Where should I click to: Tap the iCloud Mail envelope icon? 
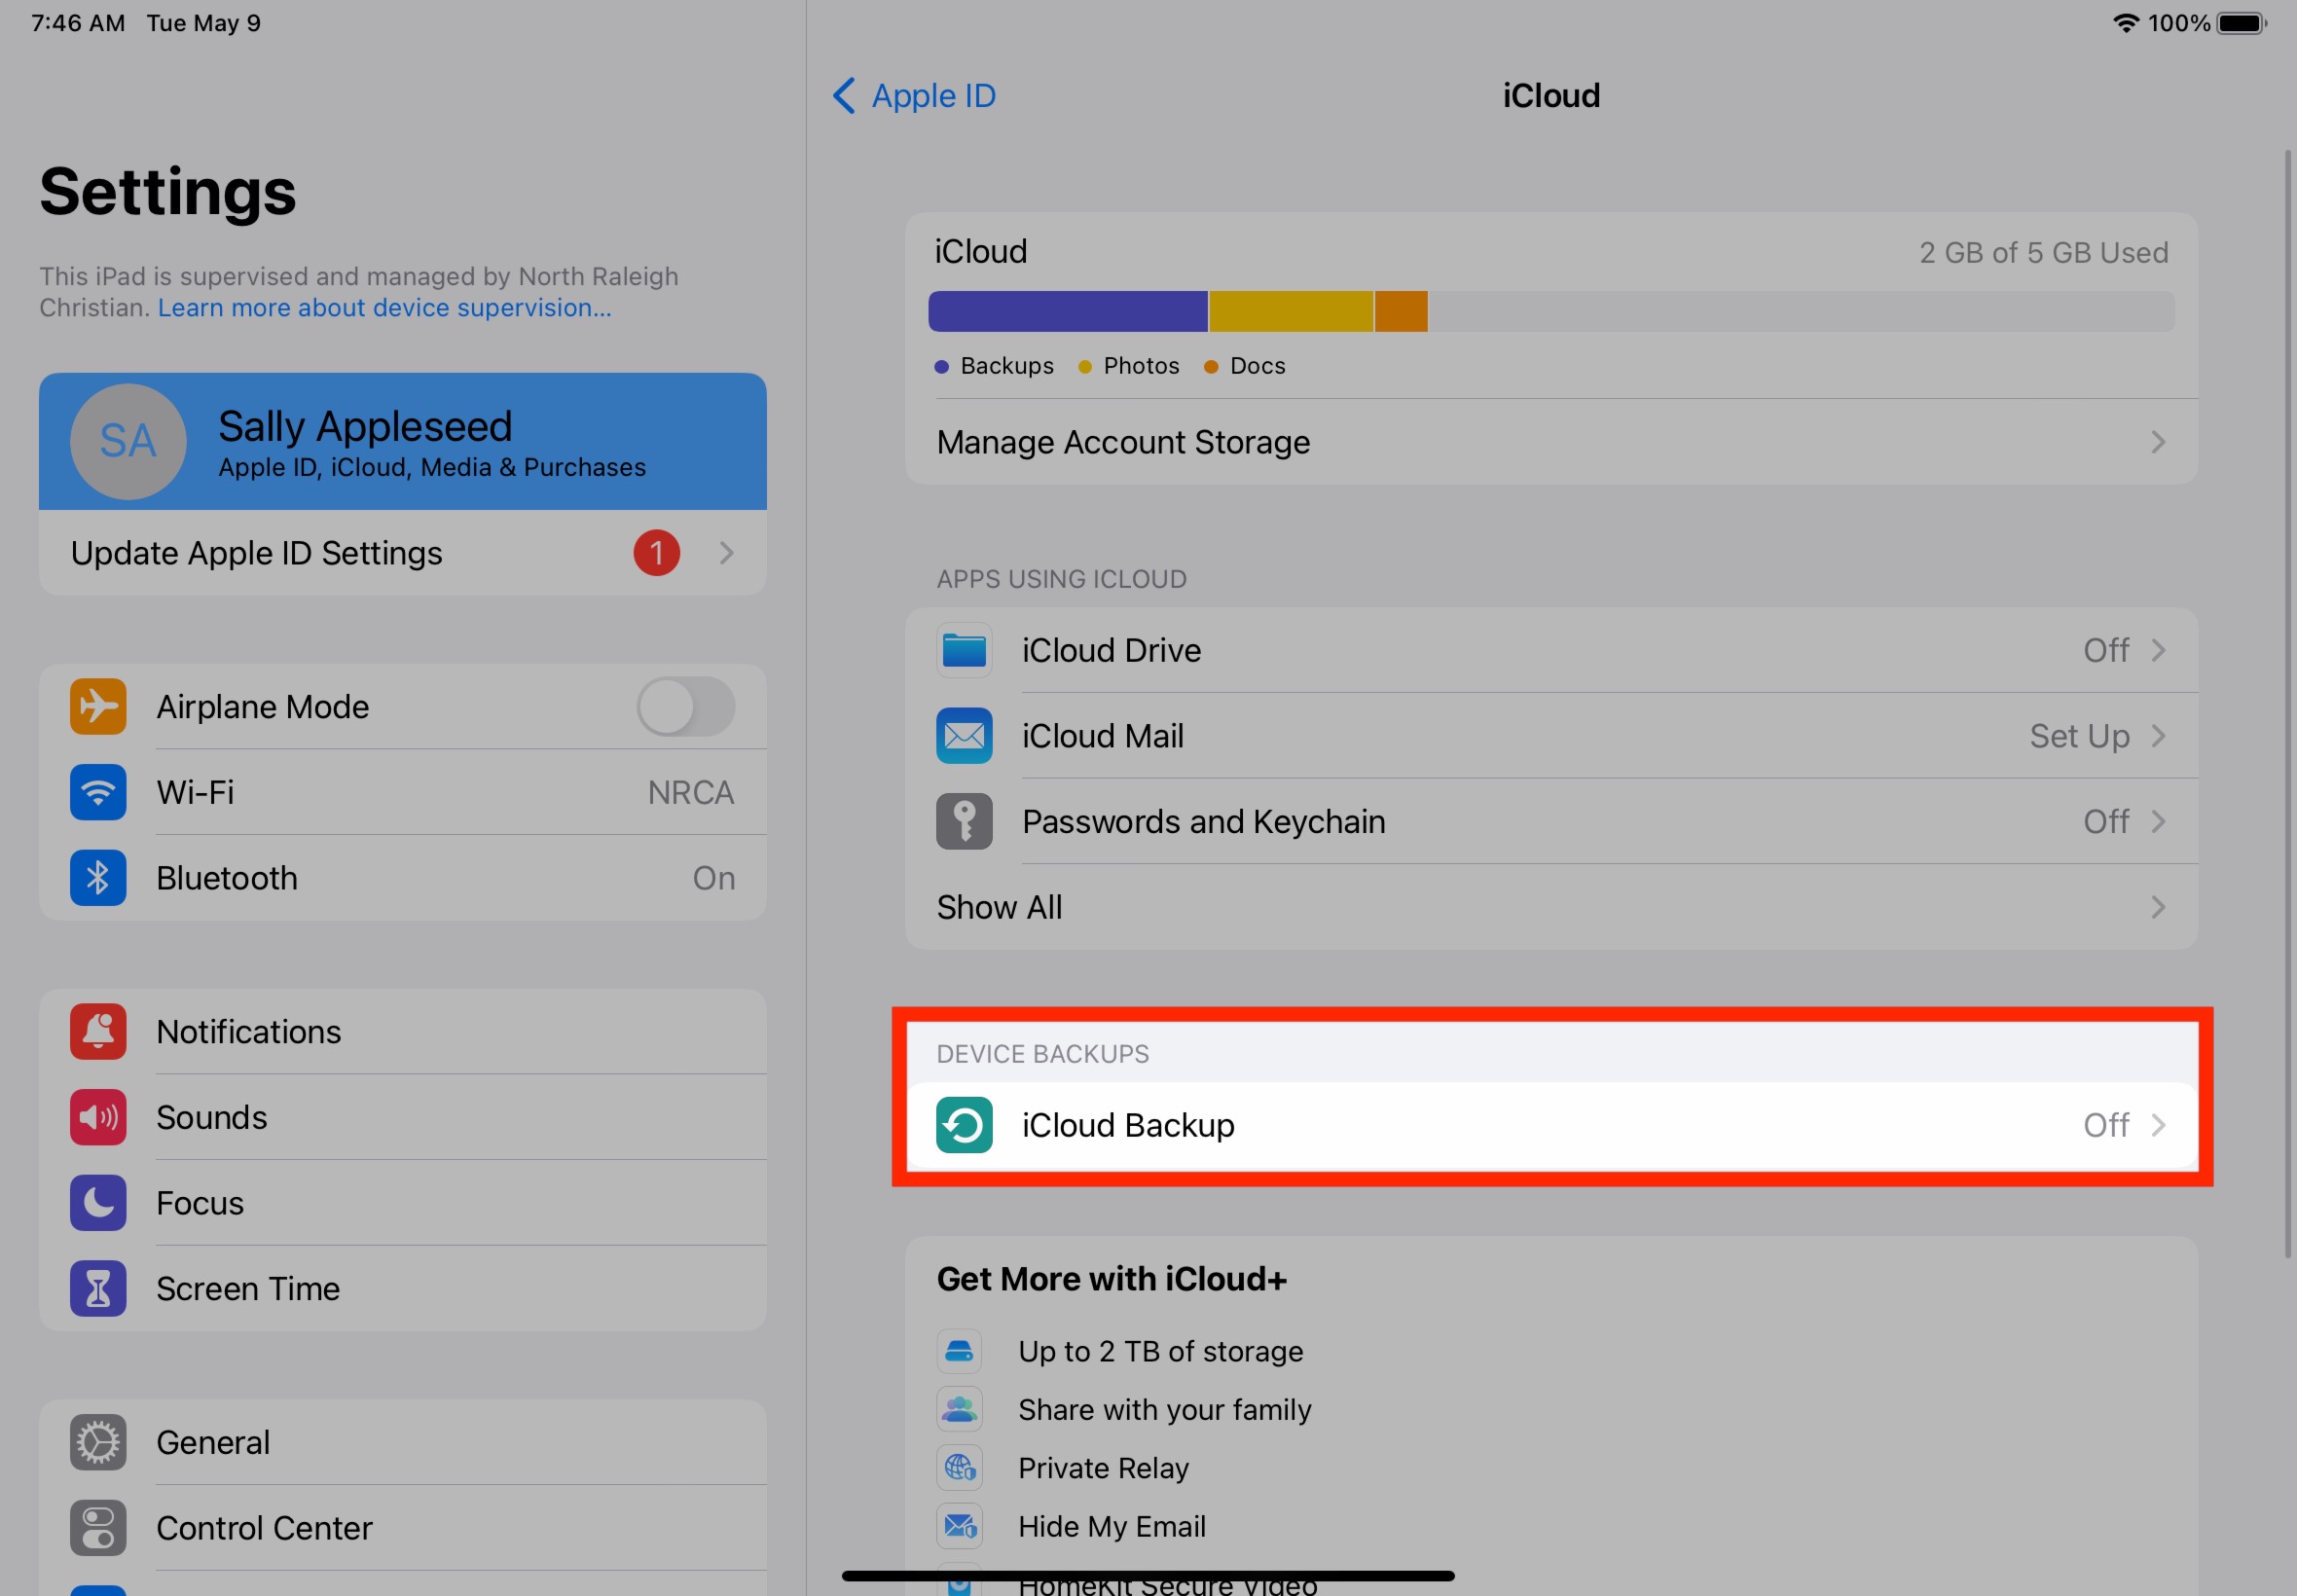(x=964, y=736)
